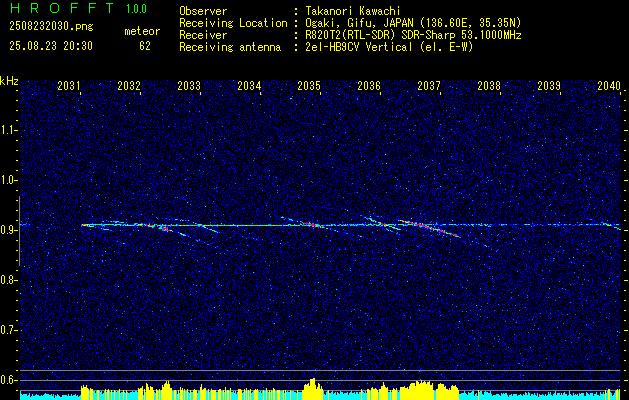
Task: Click the 2032 time marker
Action: (129, 85)
